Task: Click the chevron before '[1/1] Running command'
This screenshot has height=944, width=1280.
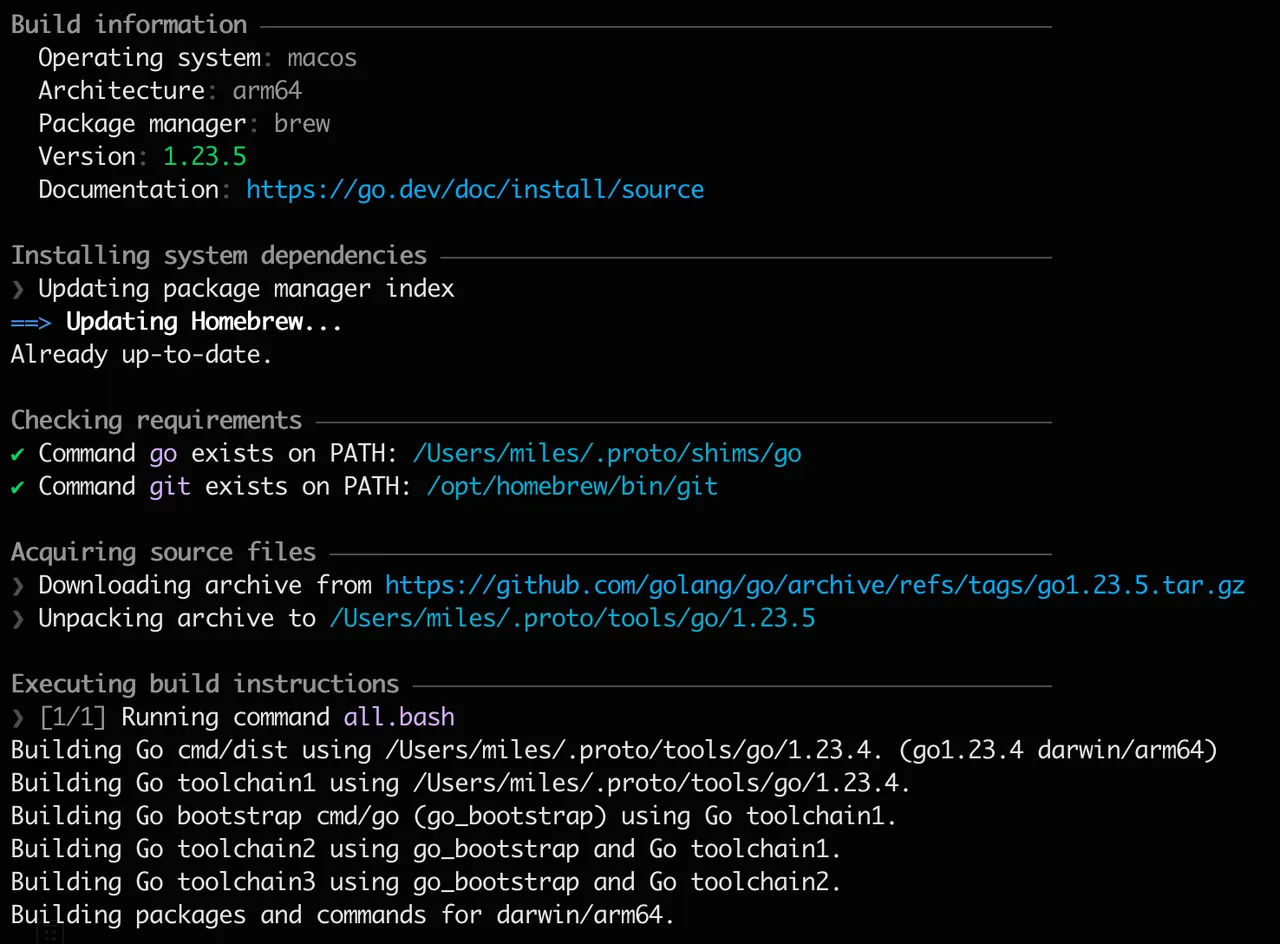Action: tap(18, 718)
